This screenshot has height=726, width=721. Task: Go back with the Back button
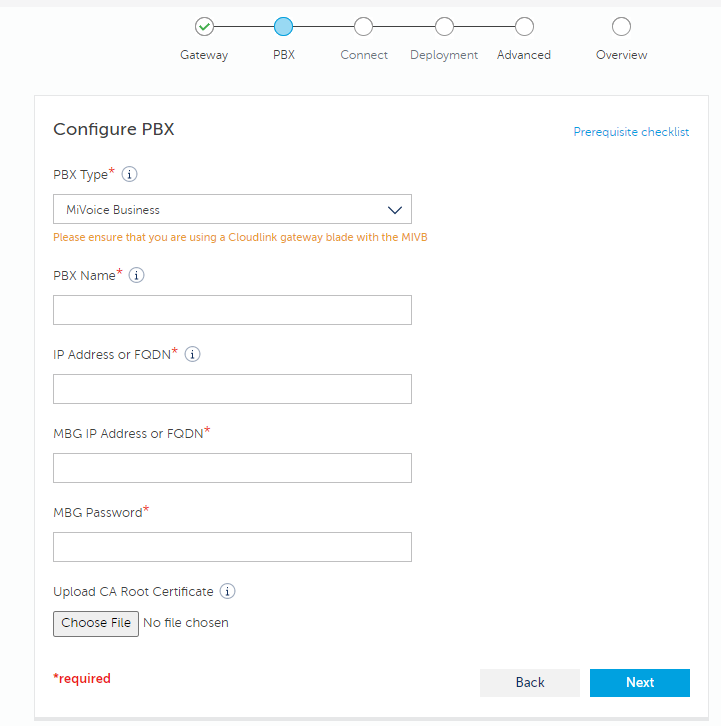(530, 682)
